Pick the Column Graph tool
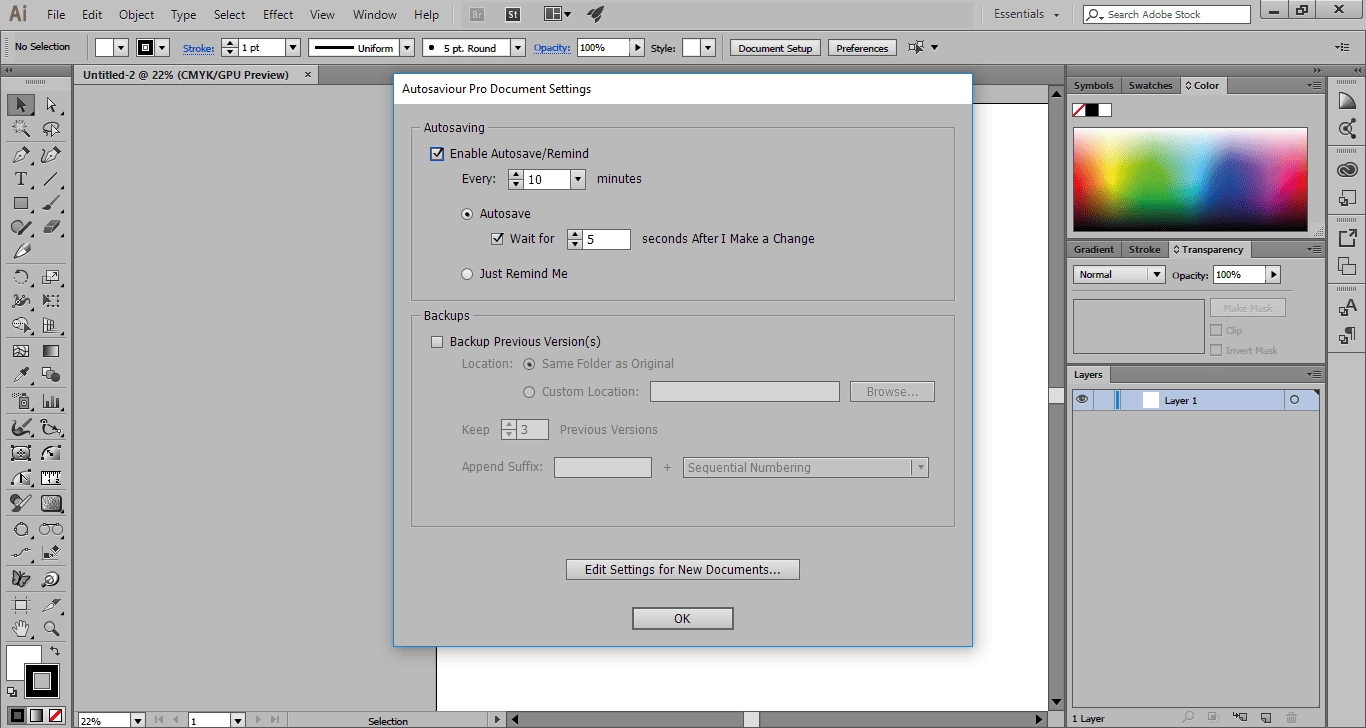Image resolution: width=1366 pixels, height=728 pixels. (51, 401)
